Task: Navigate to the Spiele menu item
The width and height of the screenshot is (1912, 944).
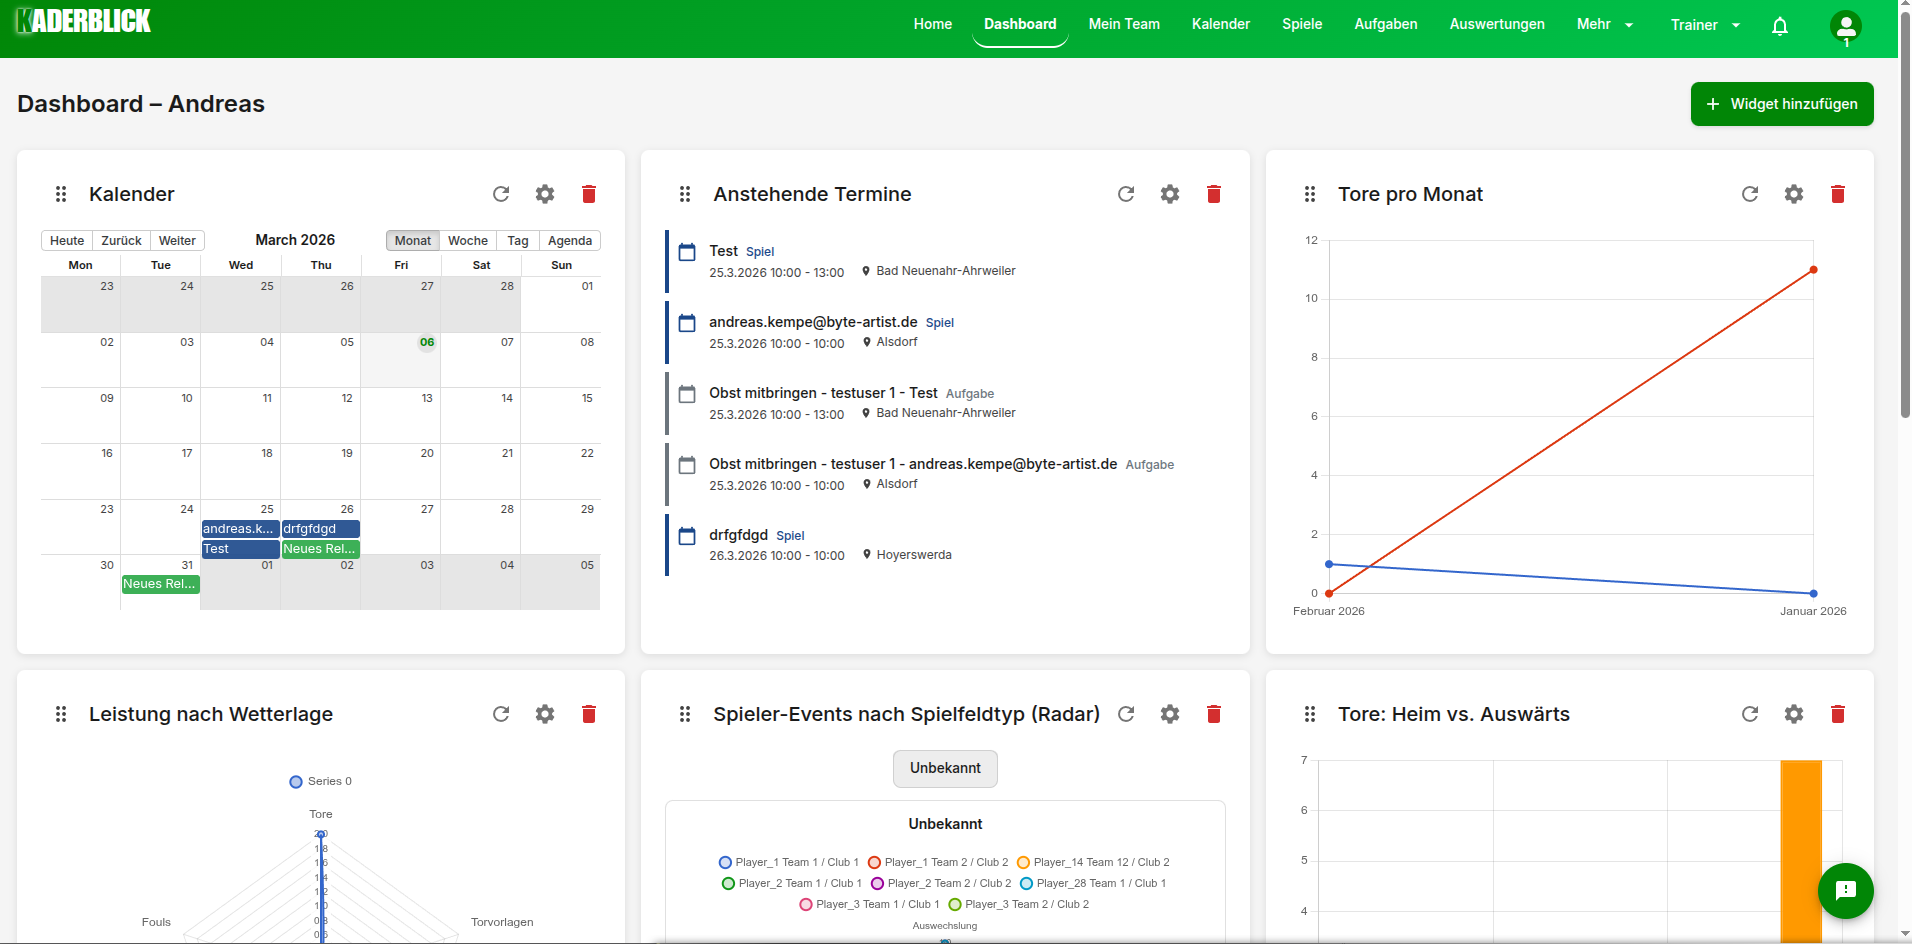Action: click(1301, 24)
